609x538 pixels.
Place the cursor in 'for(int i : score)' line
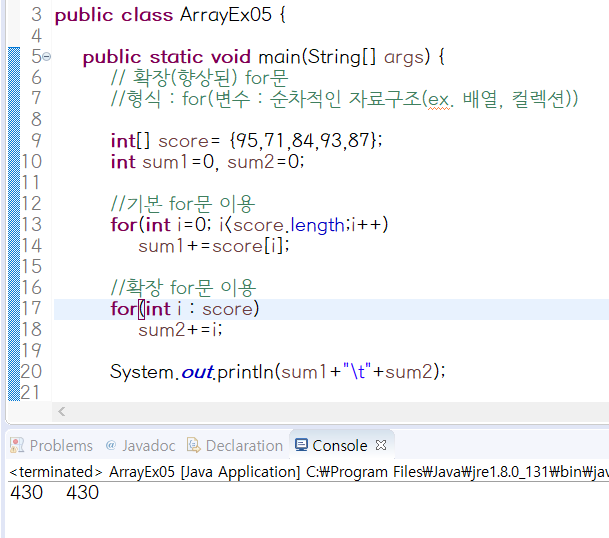tap(184, 309)
